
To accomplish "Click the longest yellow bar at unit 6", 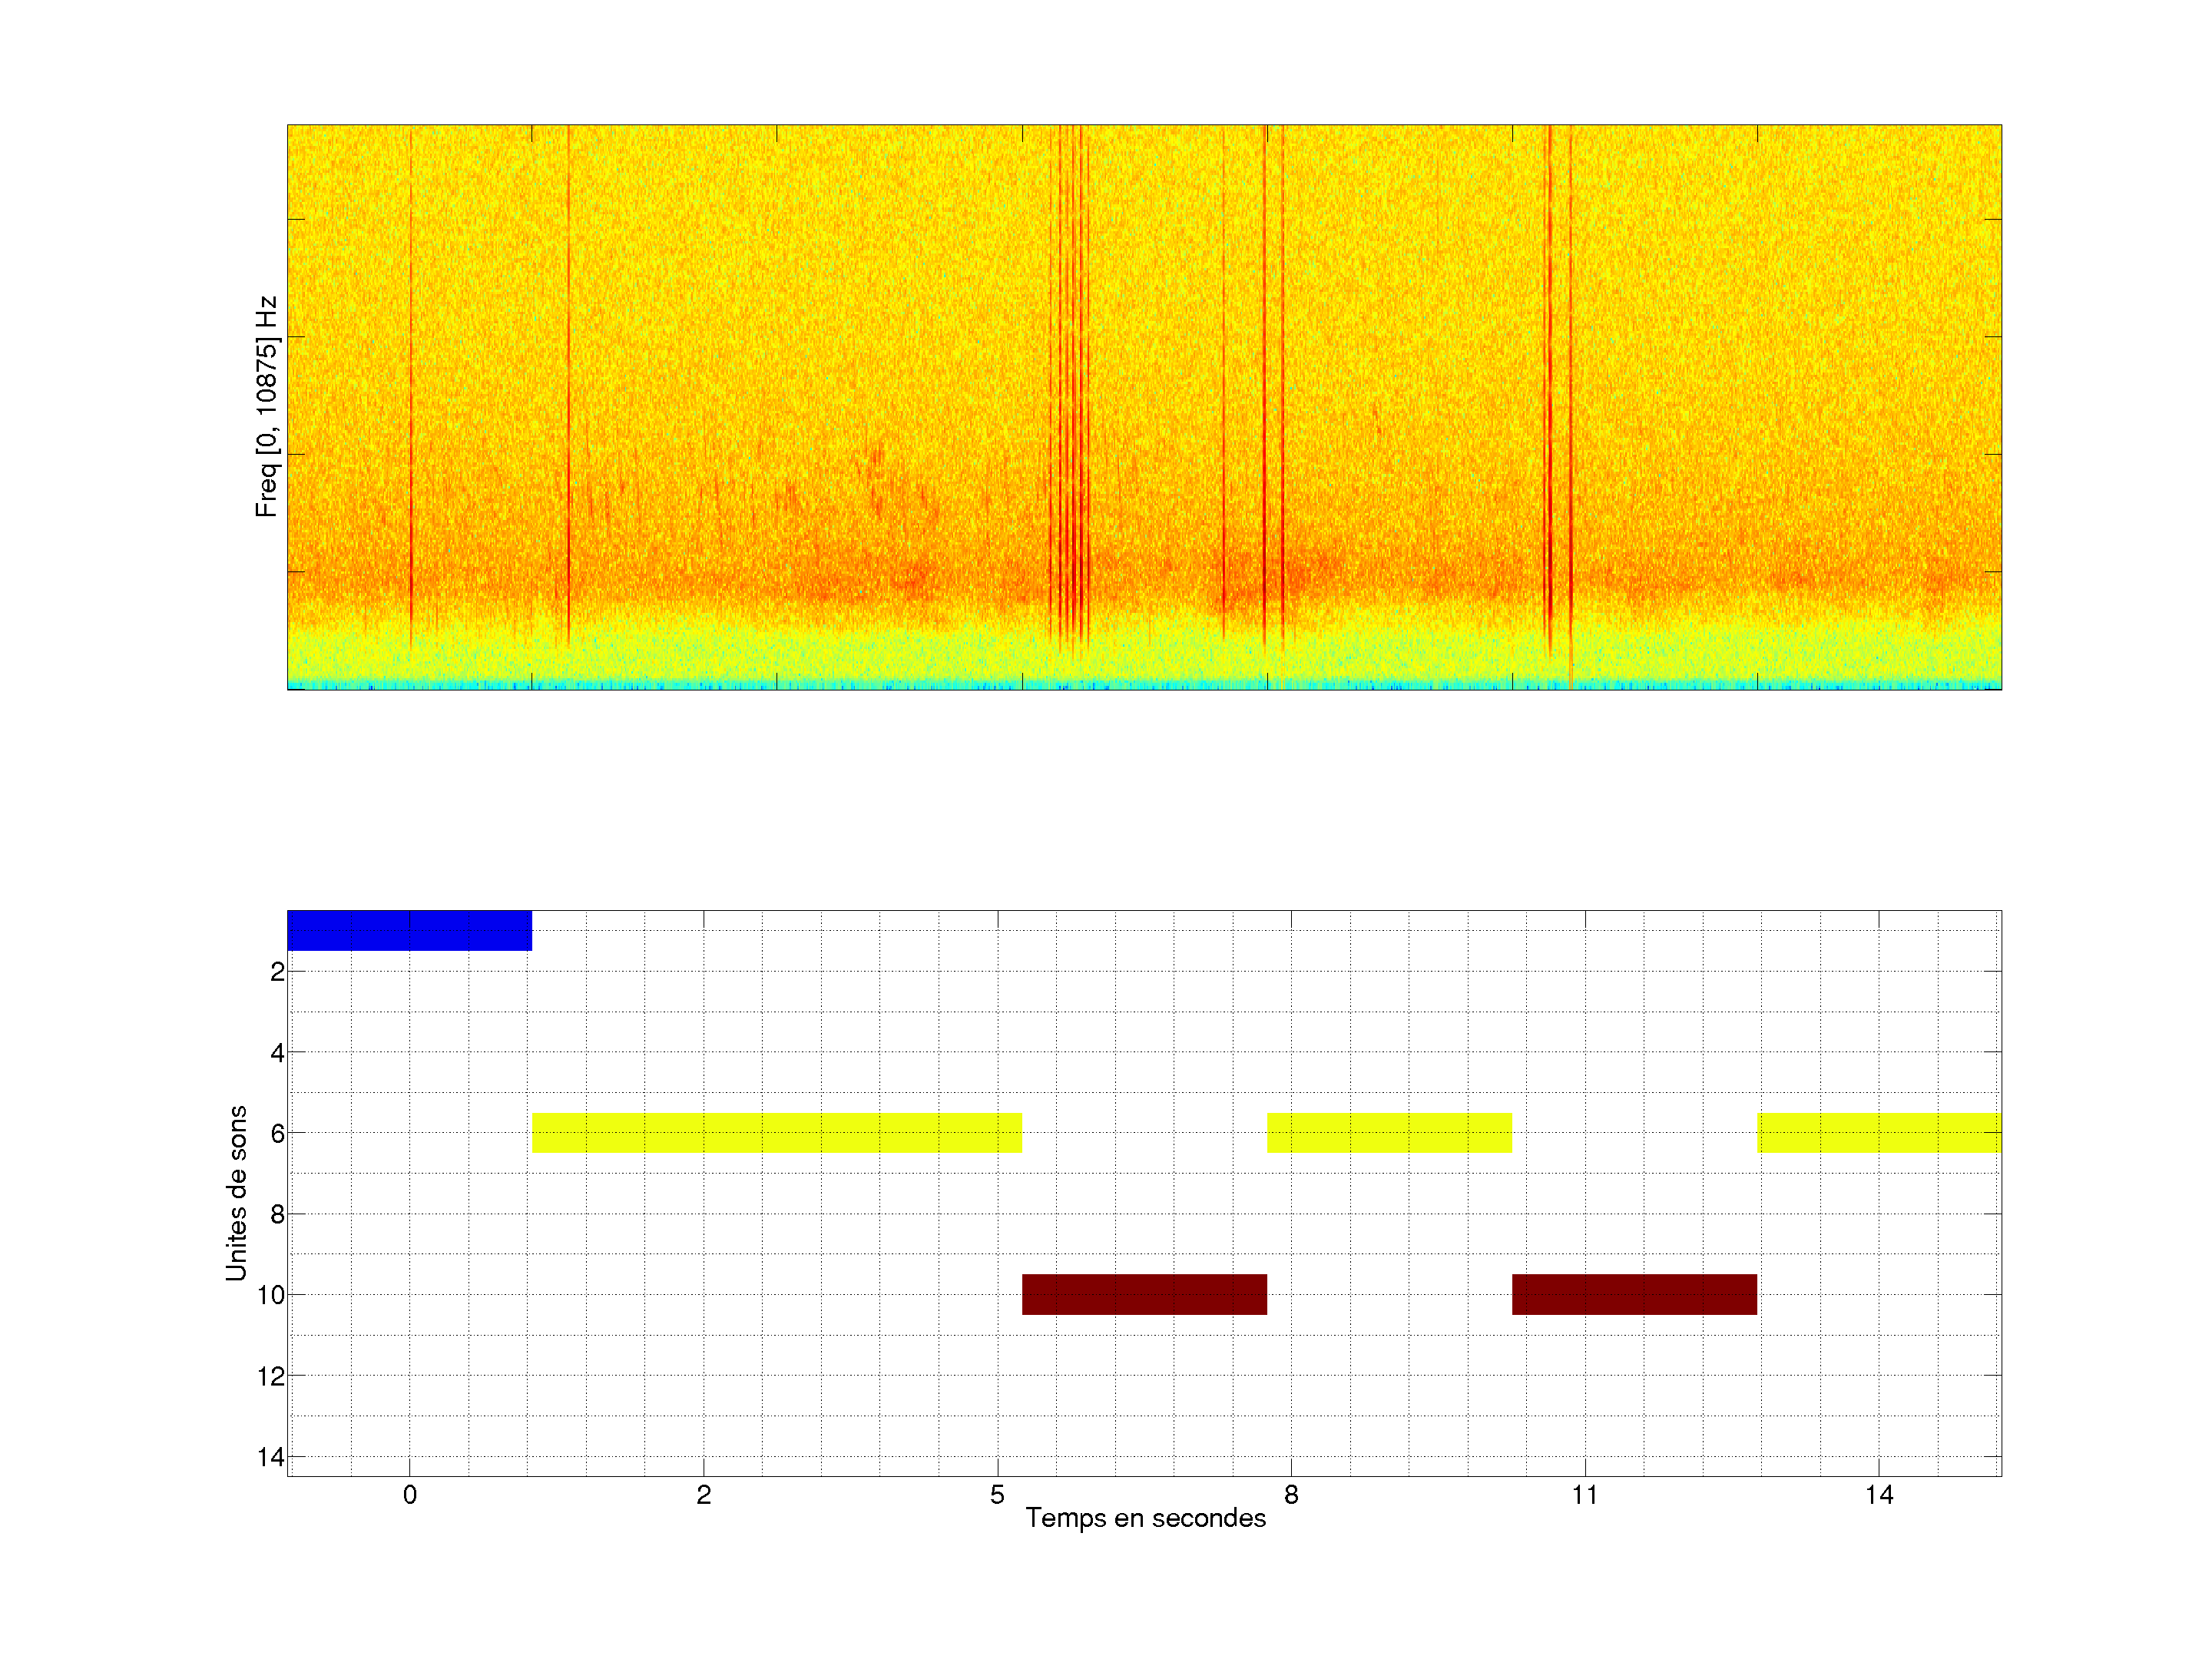I will click(x=776, y=1132).
